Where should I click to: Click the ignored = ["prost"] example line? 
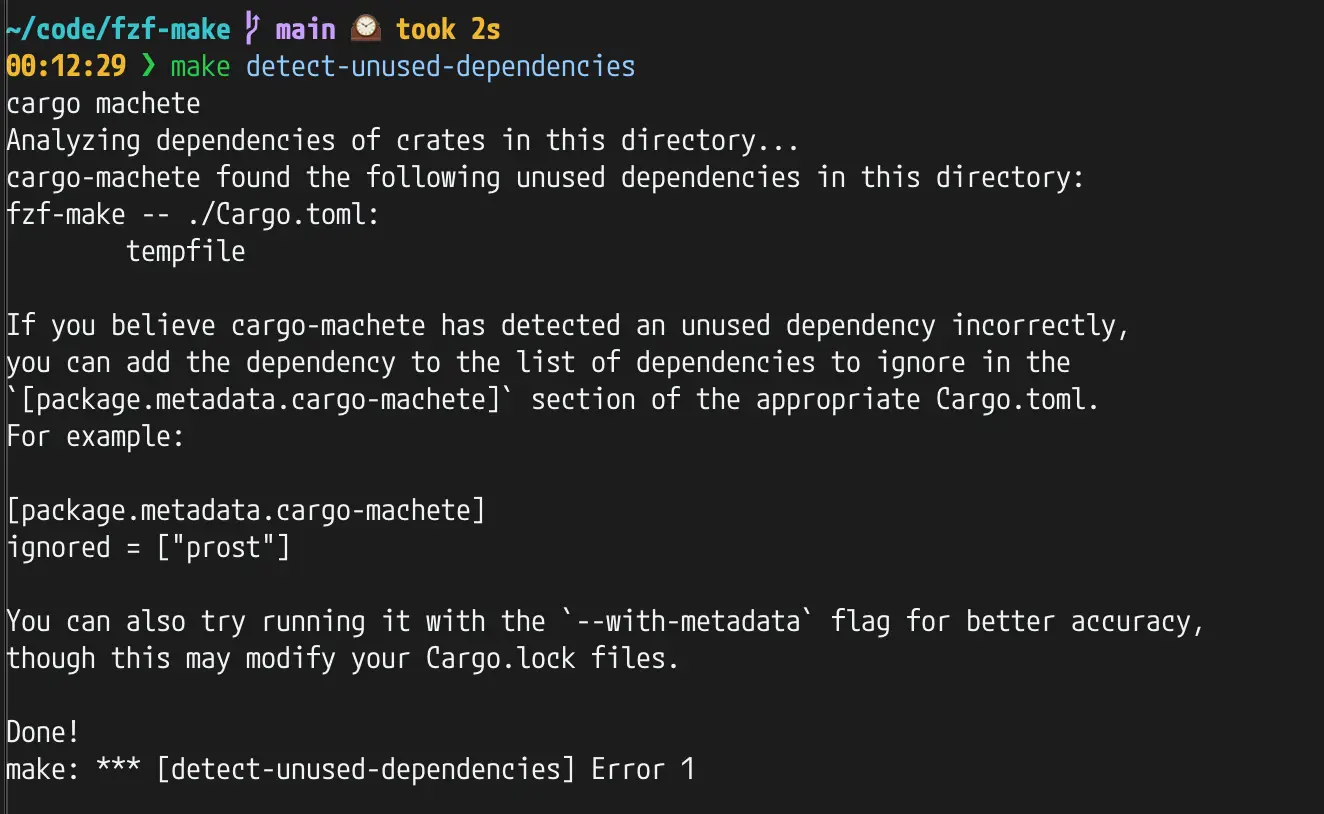[148, 547]
